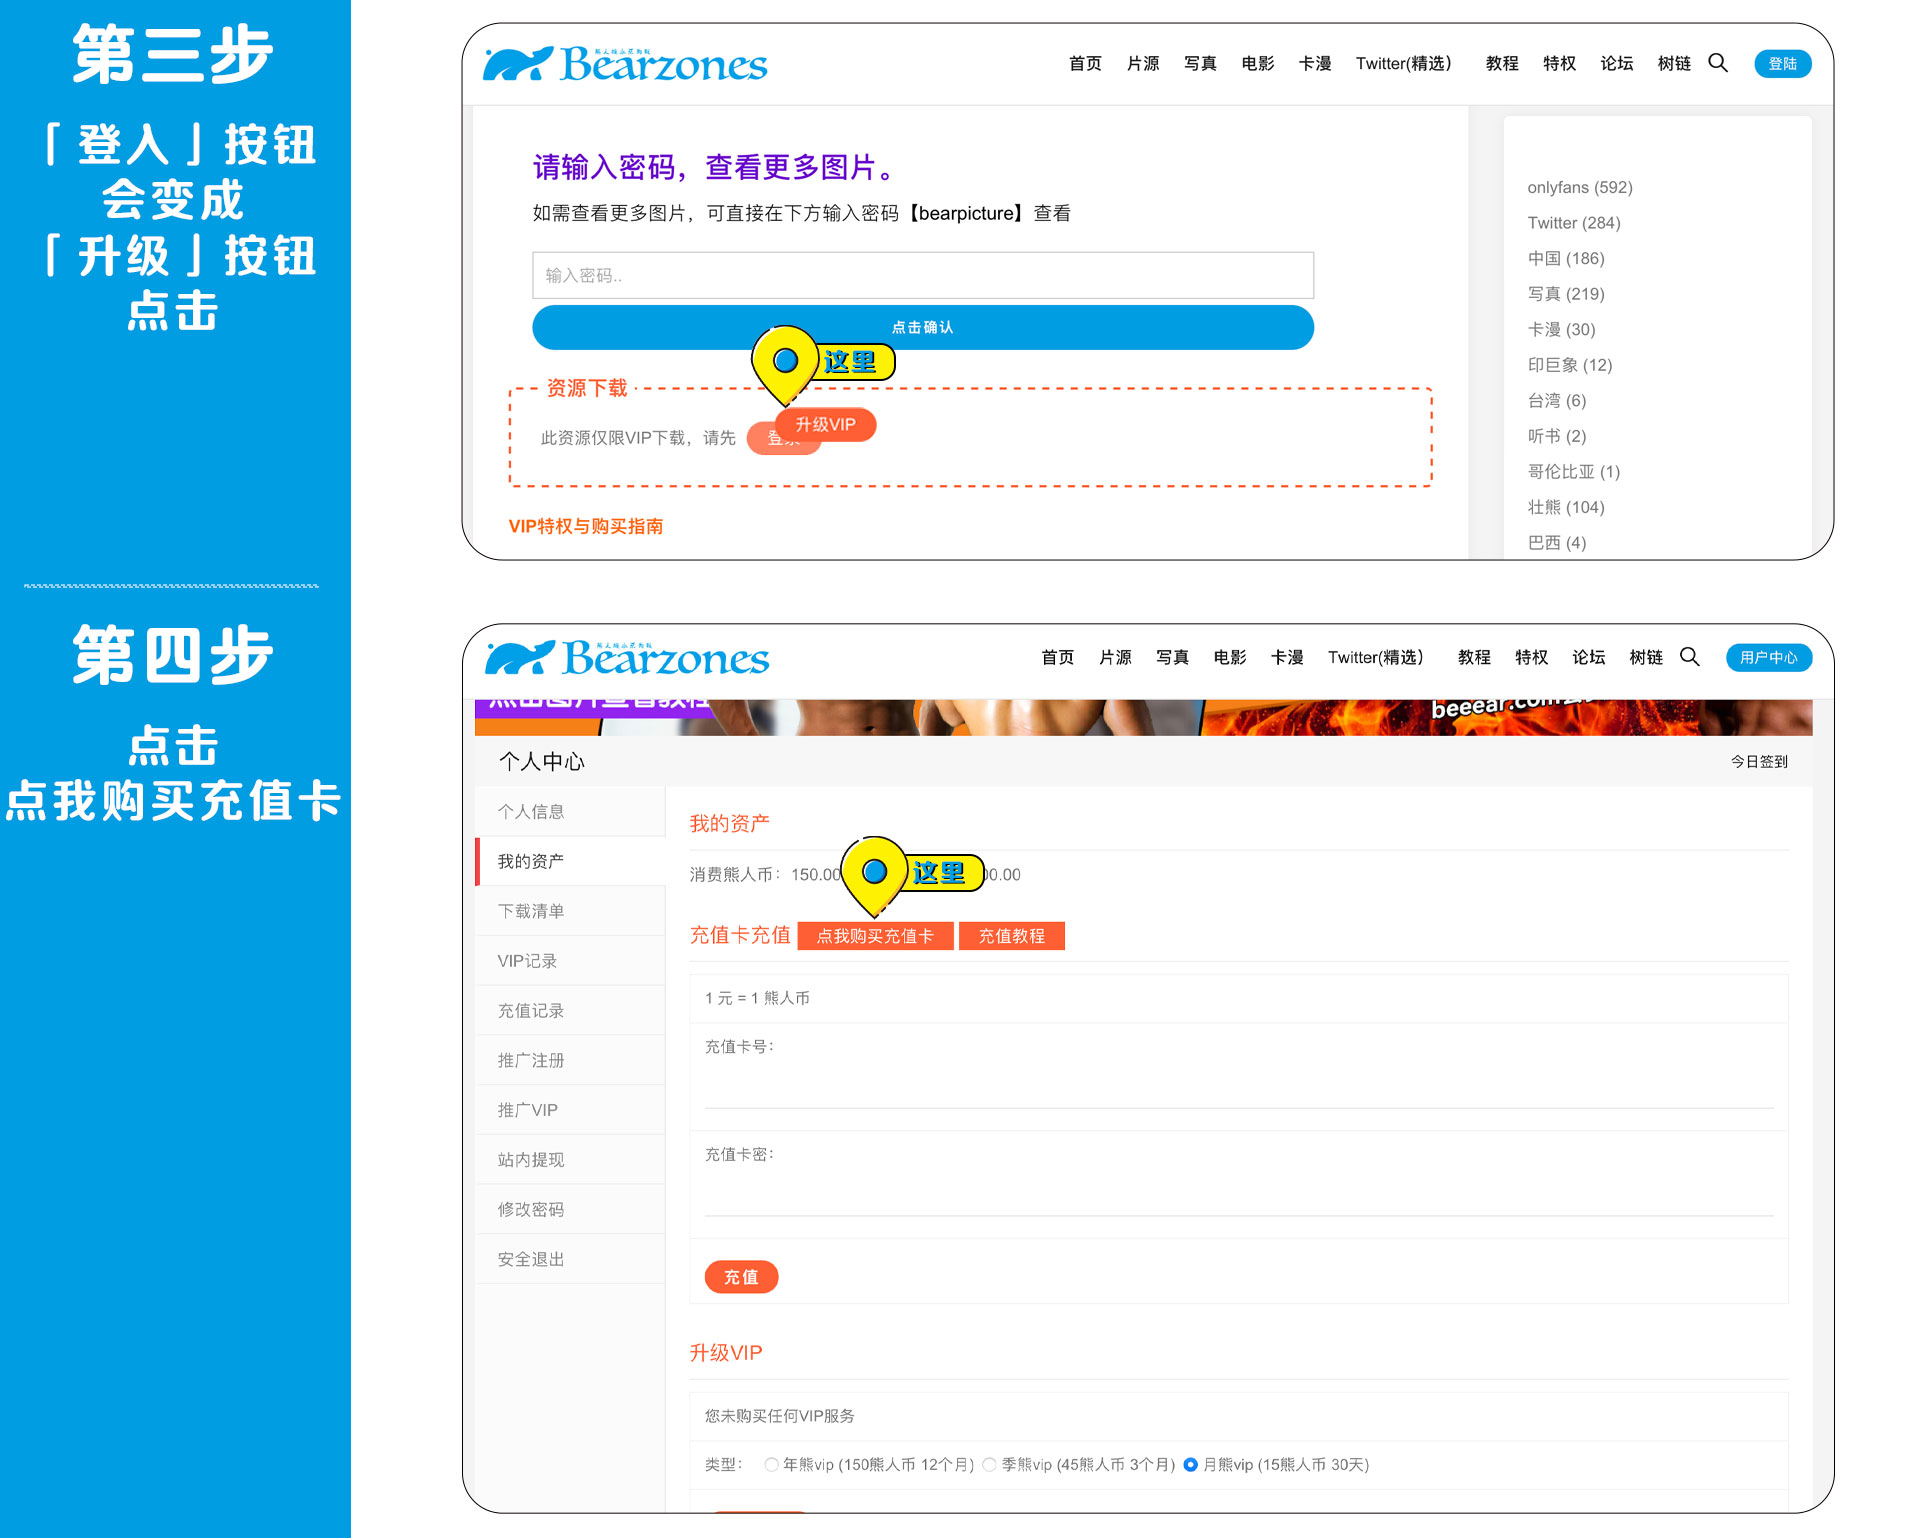Open the VIP特权与购买指南 link
The image size is (1920, 1538).
tap(587, 526)
